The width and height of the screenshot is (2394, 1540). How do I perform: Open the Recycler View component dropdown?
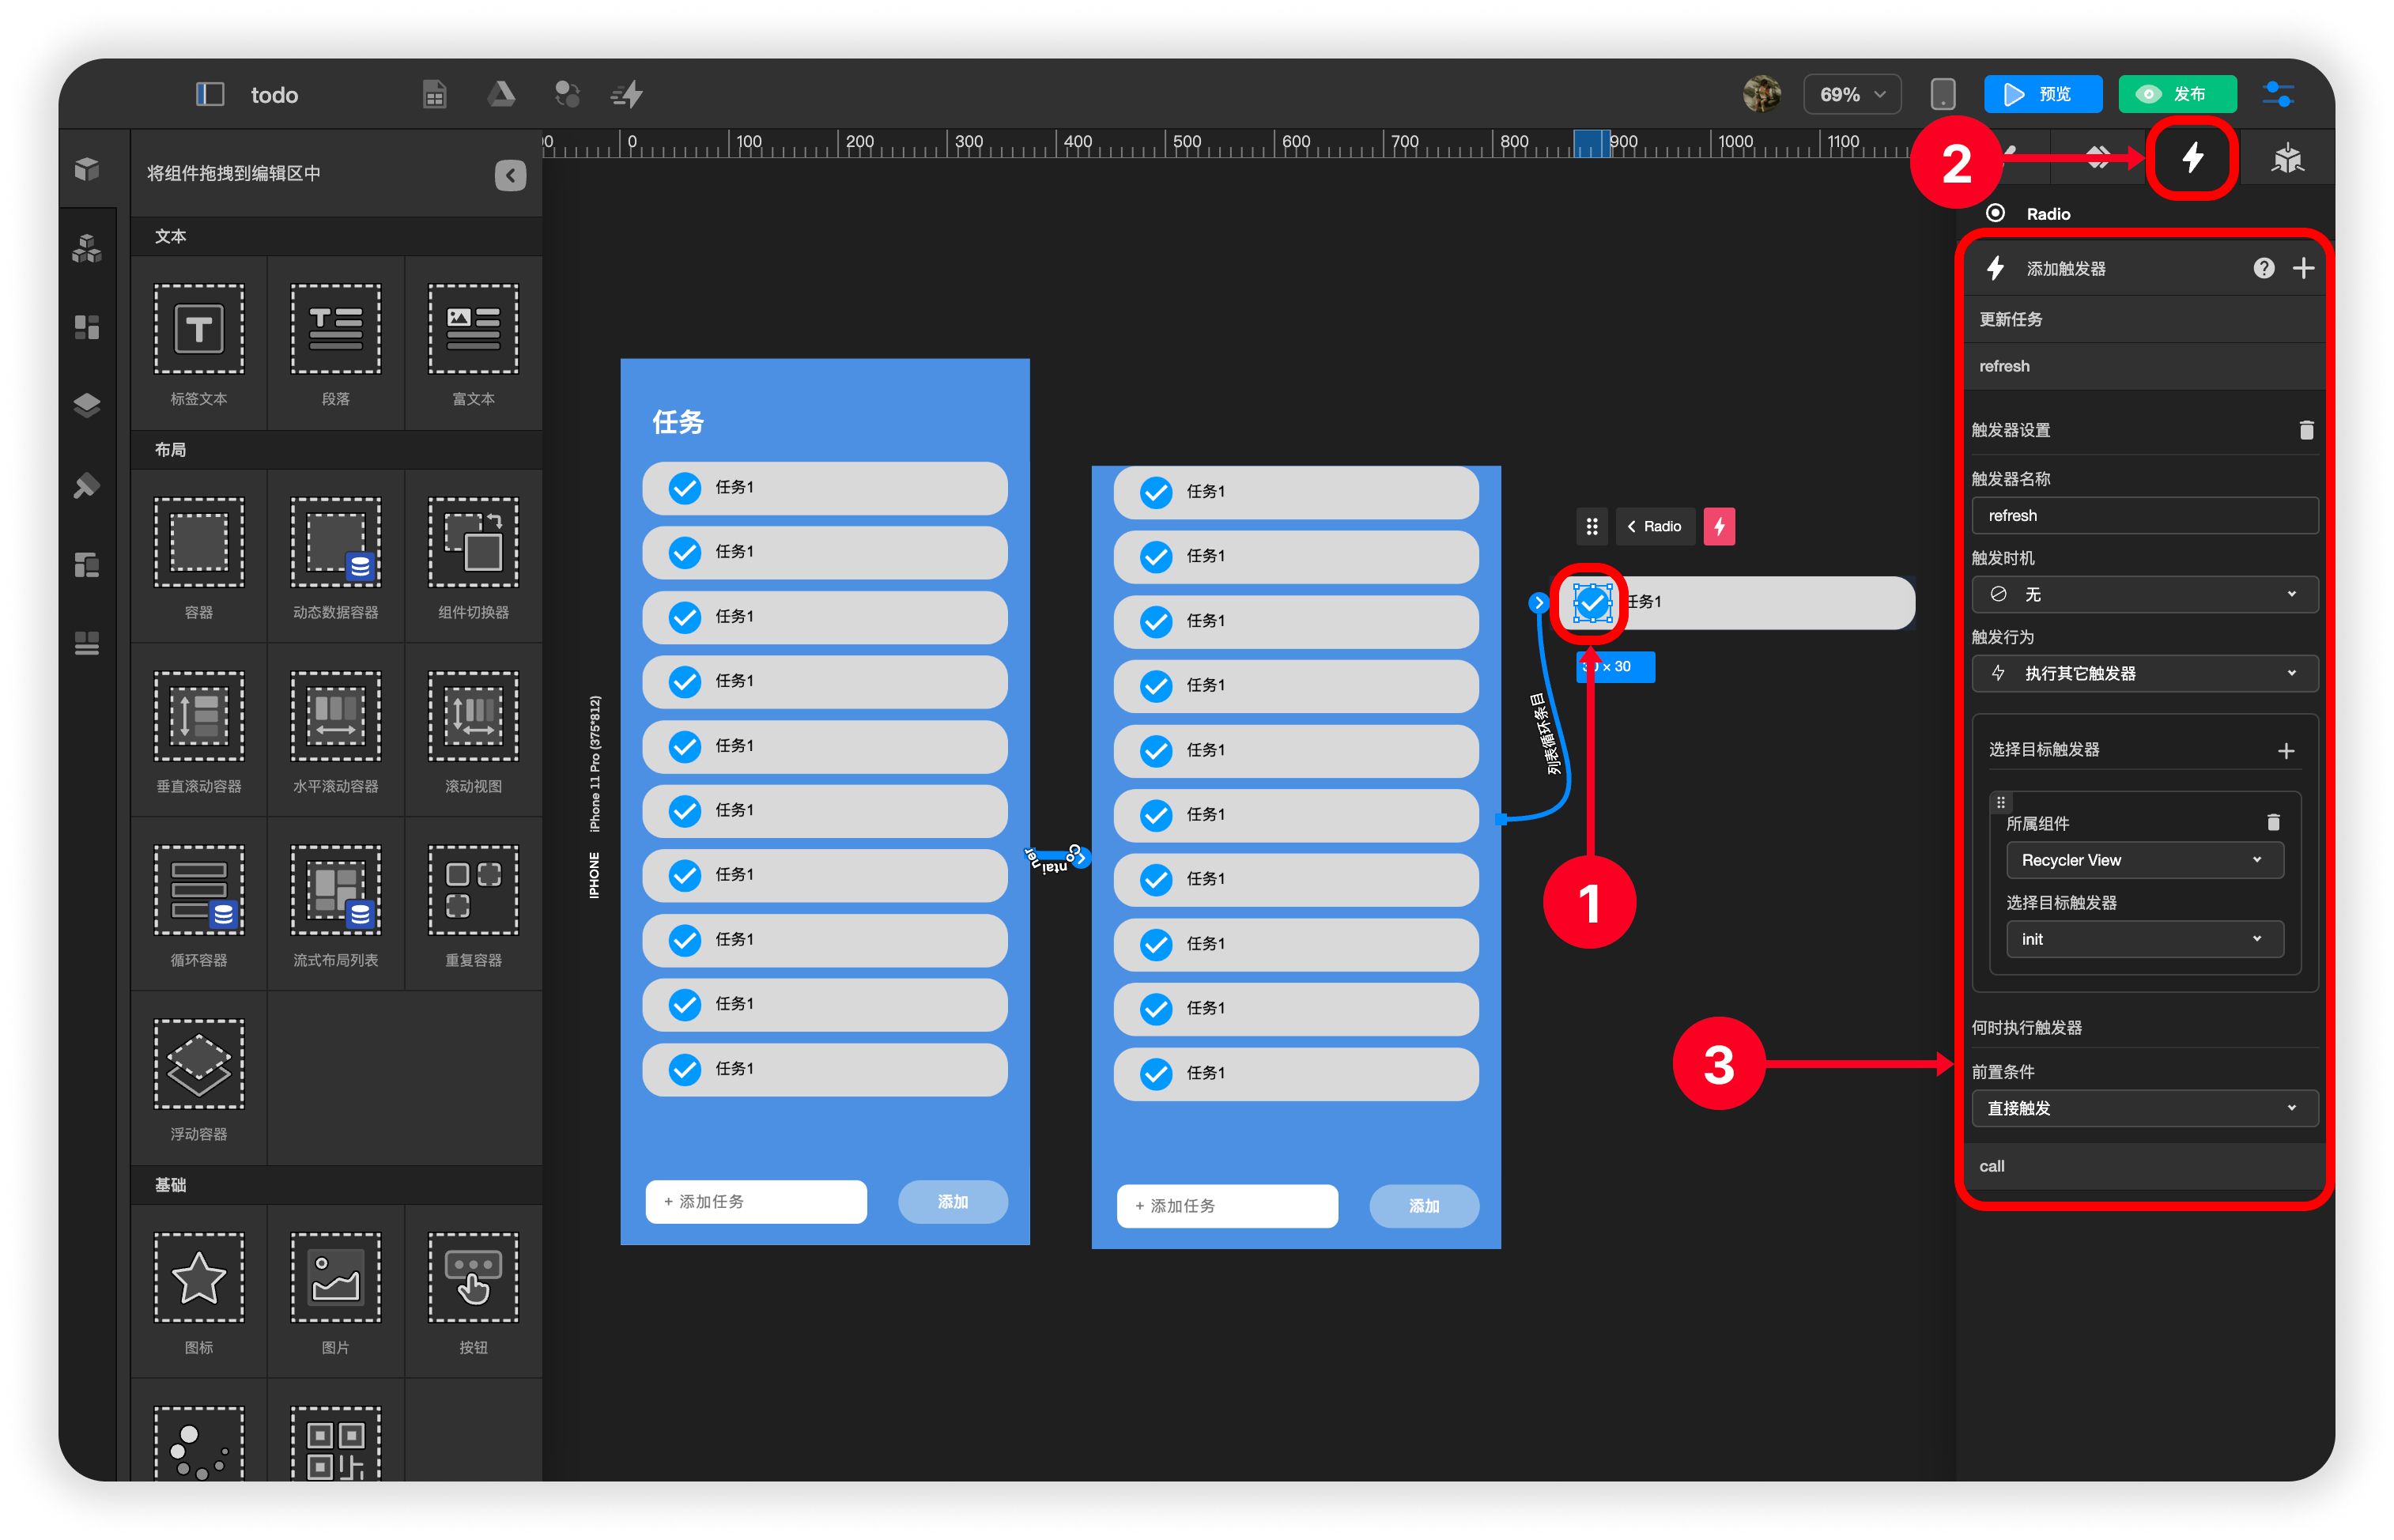pos(2144,860)
